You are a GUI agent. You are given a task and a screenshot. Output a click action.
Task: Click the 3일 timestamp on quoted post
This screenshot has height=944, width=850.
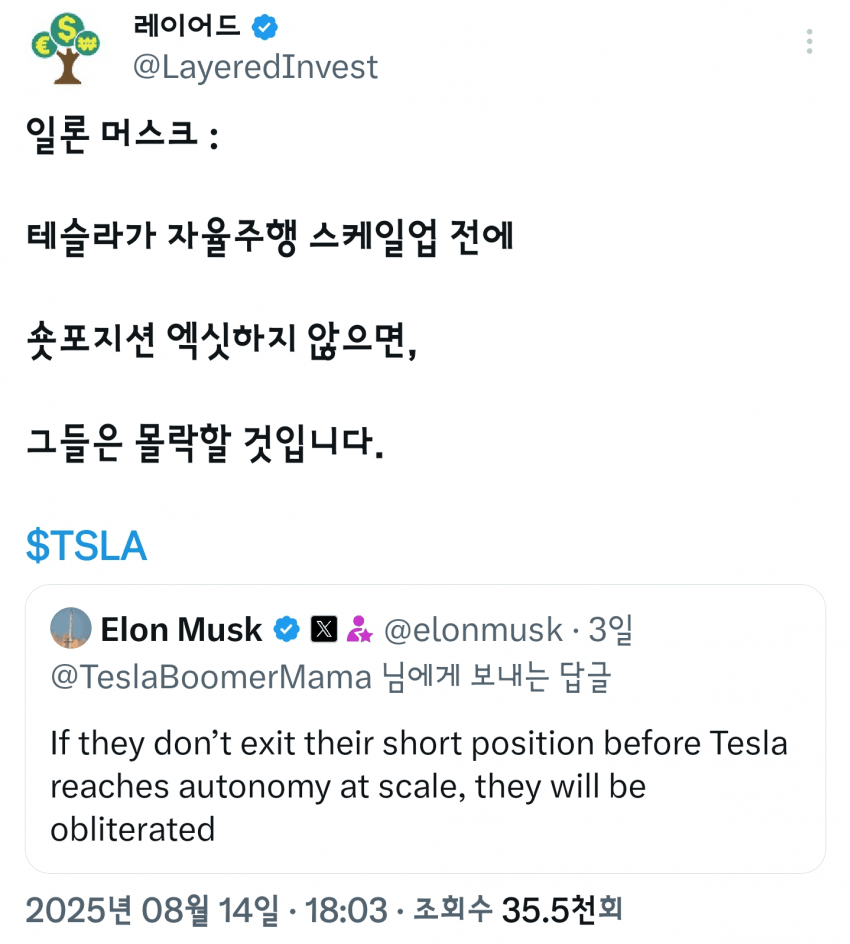610,629
